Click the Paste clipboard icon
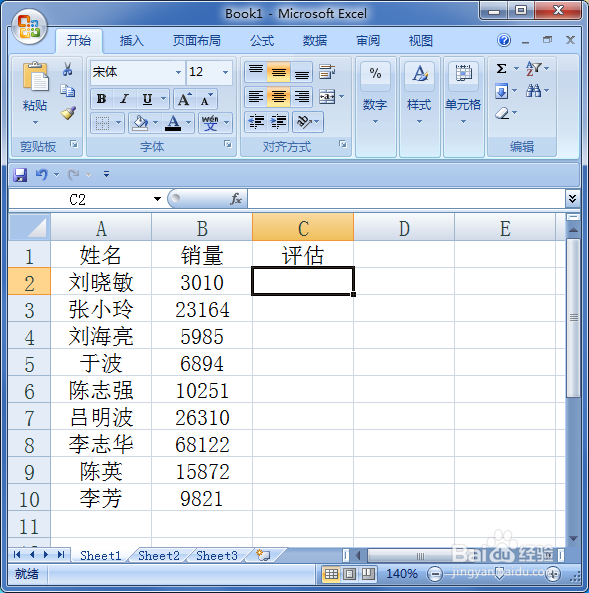Viewport: 589px width, 593px height. click(35, 77)
